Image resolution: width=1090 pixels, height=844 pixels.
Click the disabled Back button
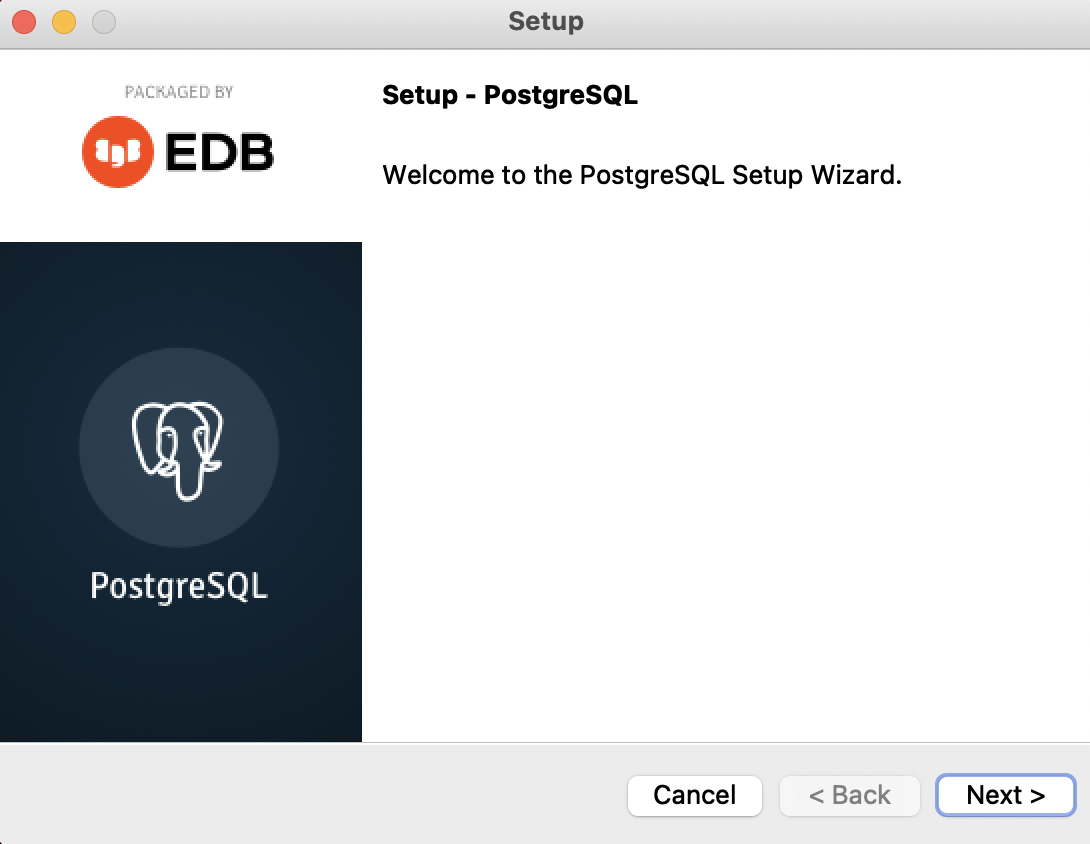(849, 796)
